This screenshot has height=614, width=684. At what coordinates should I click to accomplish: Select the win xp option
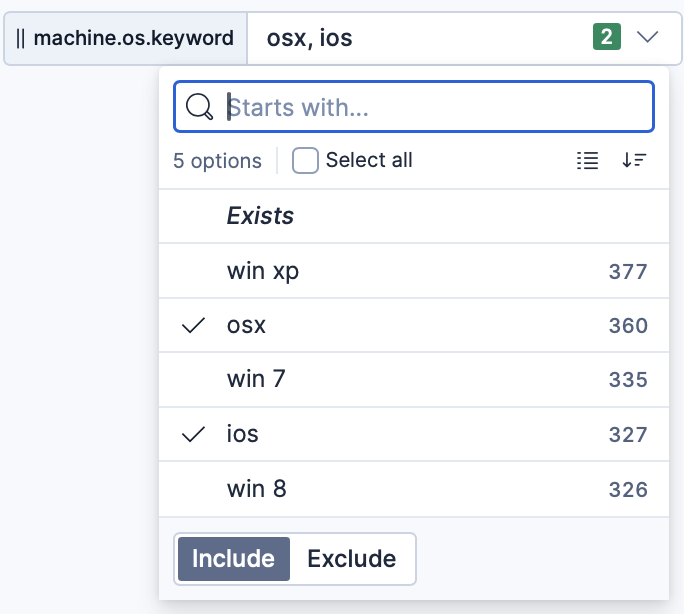(x=263, y=271)
